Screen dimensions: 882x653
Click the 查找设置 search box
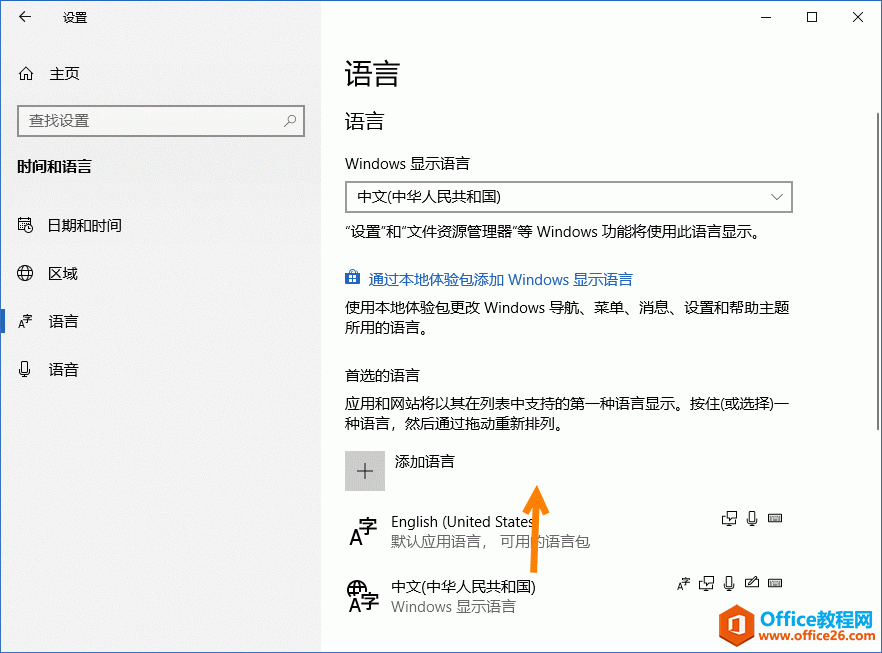pos(150,121)
